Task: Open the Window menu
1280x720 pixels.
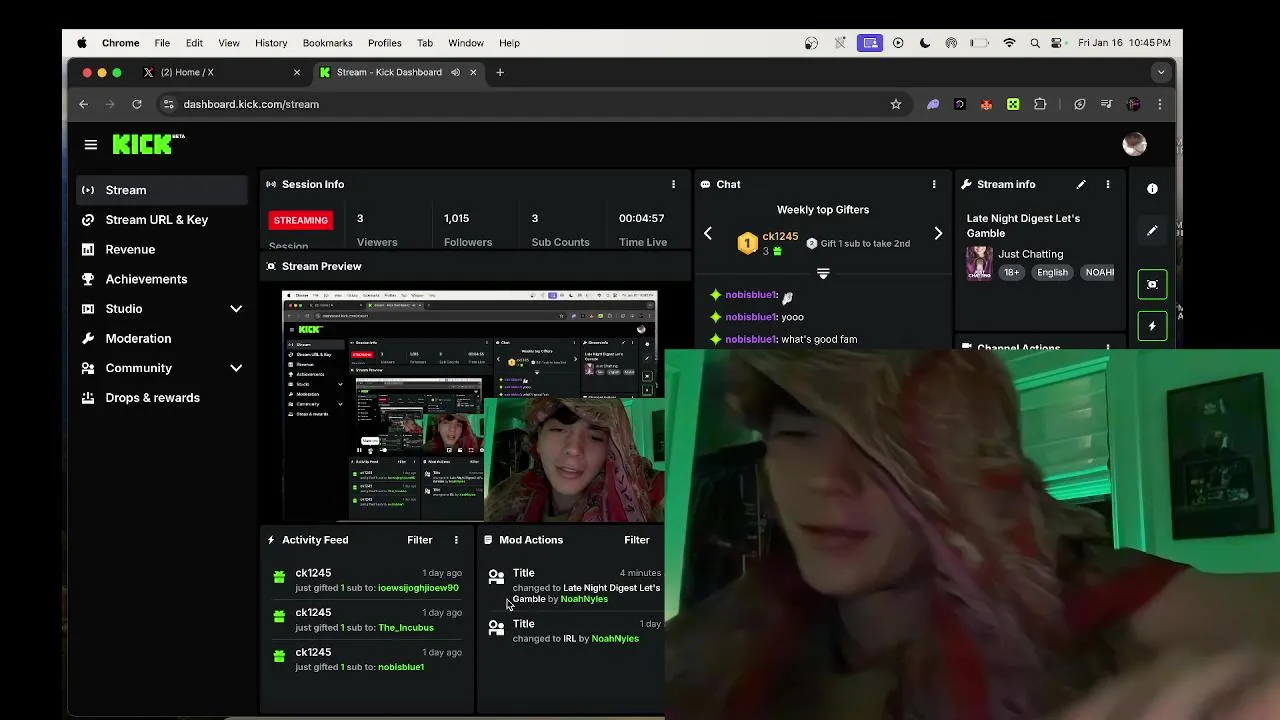Action: [466, 43]
